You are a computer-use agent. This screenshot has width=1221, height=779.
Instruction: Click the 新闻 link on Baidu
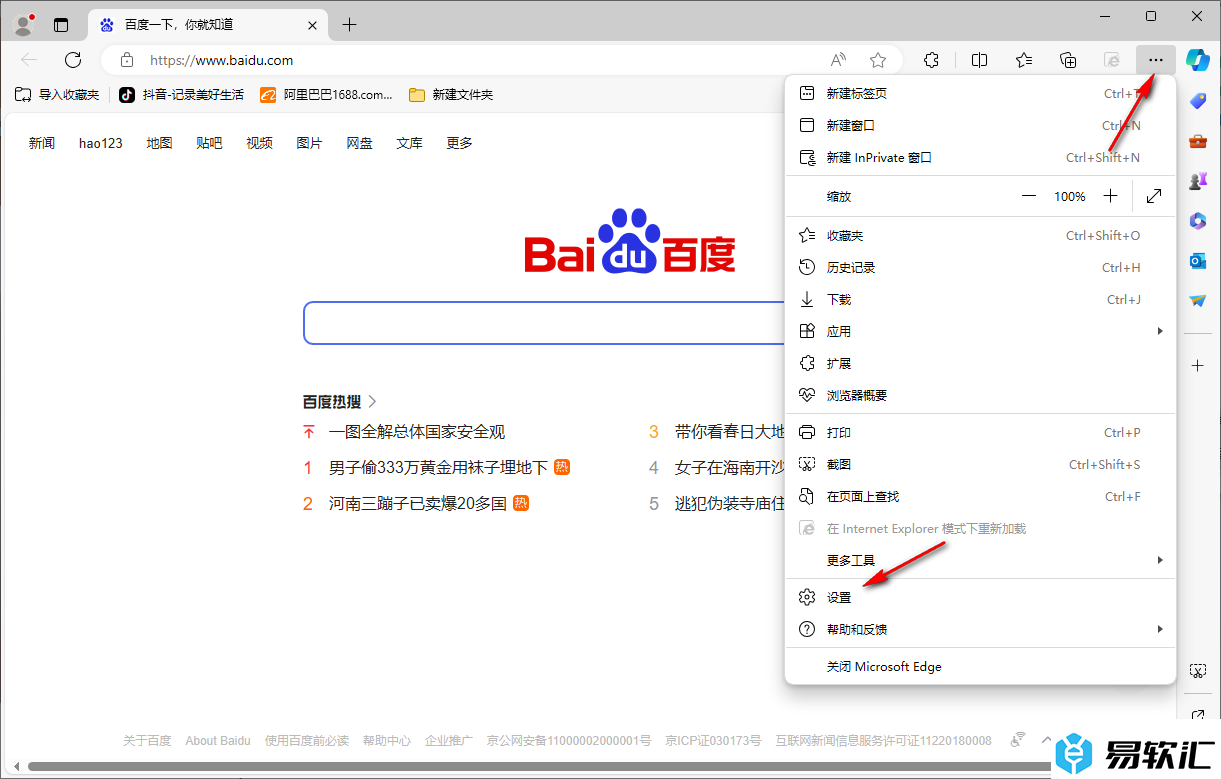(42, 143)
